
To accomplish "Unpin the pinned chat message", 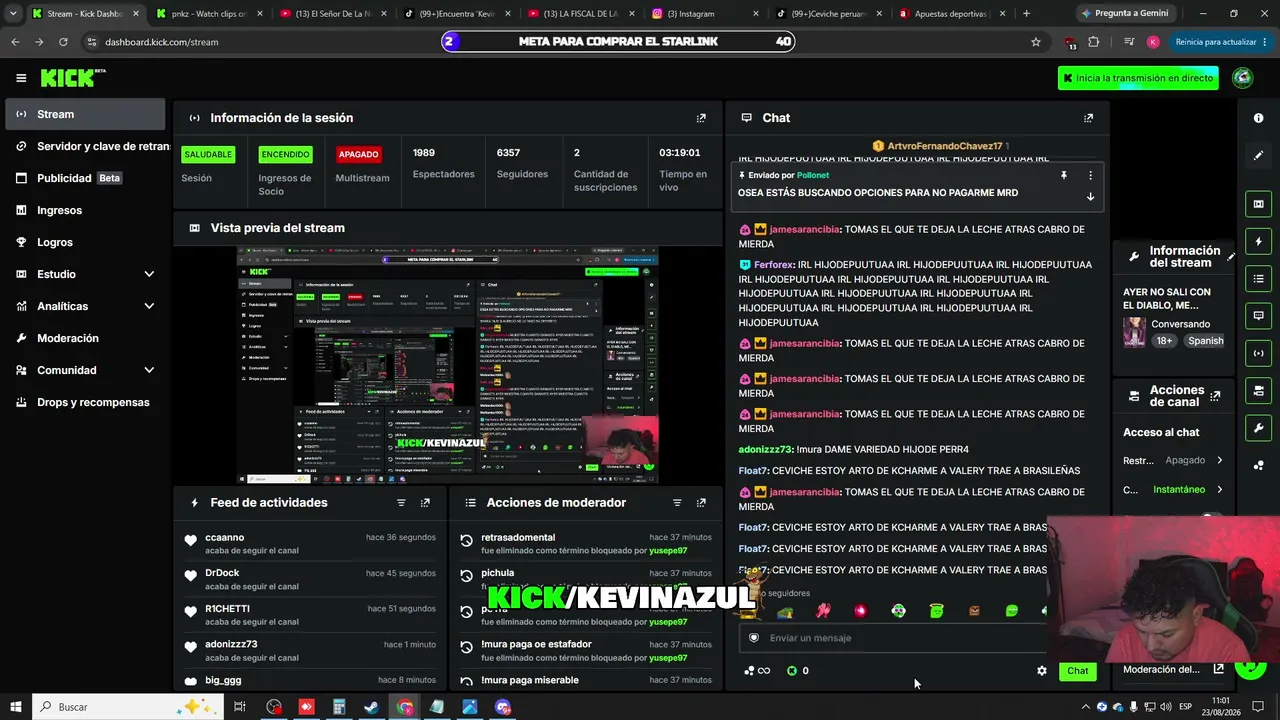I will (x=1064, y=175).
